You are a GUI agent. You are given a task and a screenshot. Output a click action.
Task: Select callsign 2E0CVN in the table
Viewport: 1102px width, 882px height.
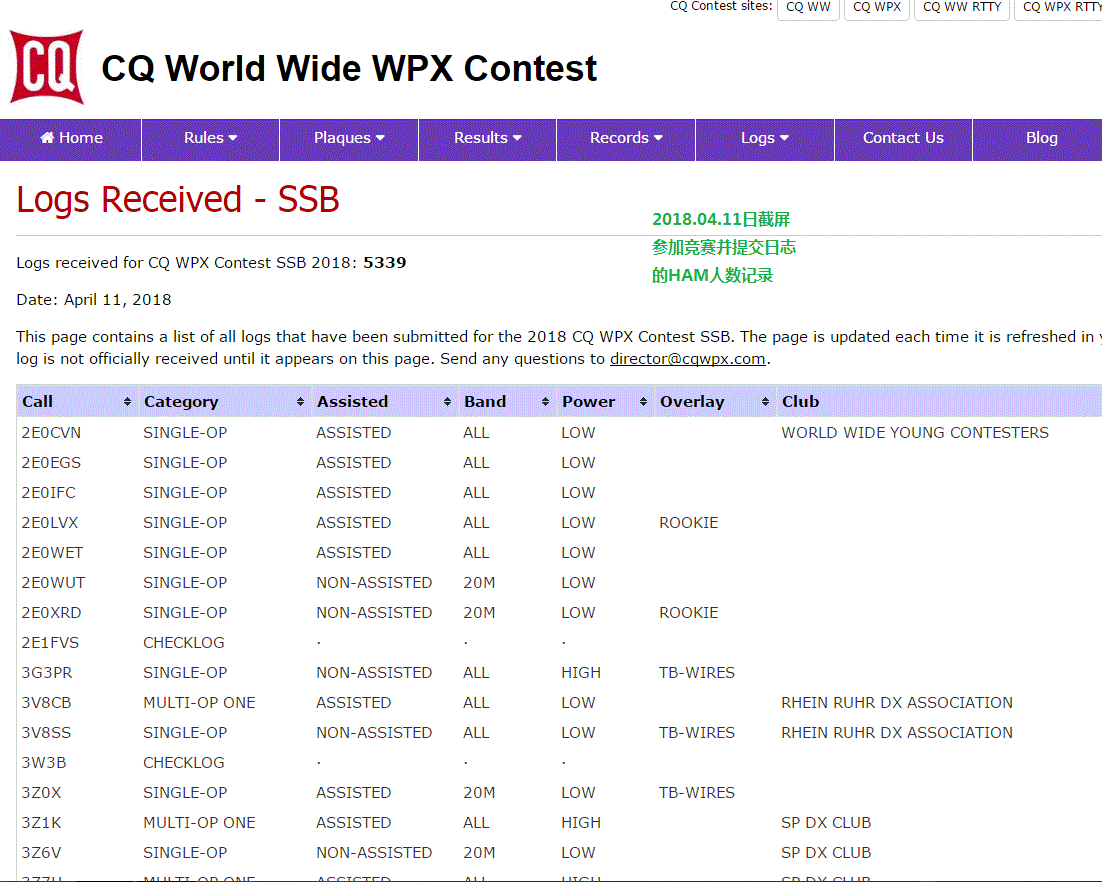tap(51, 432)
